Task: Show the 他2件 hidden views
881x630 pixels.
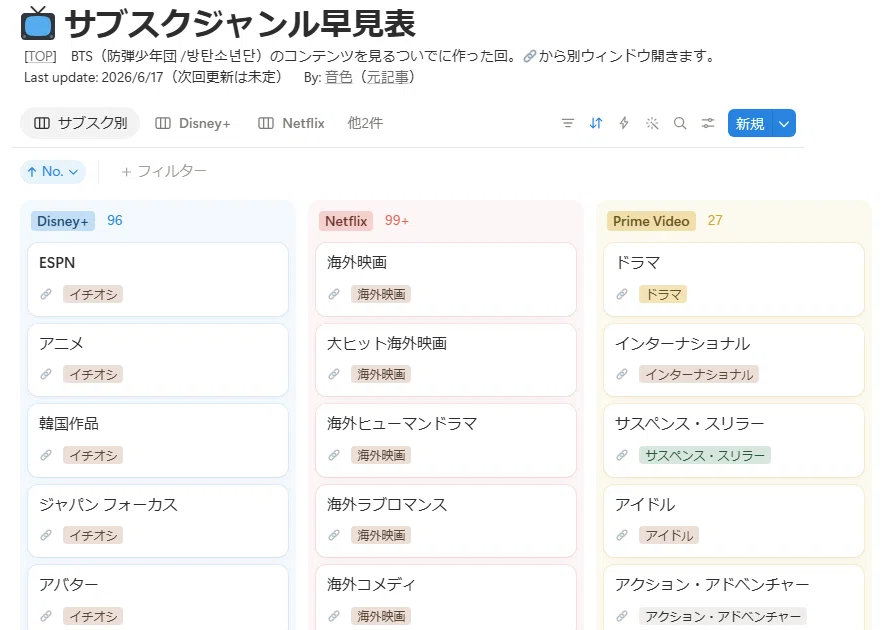Action: pyautogui.click(x=365, y=123)
